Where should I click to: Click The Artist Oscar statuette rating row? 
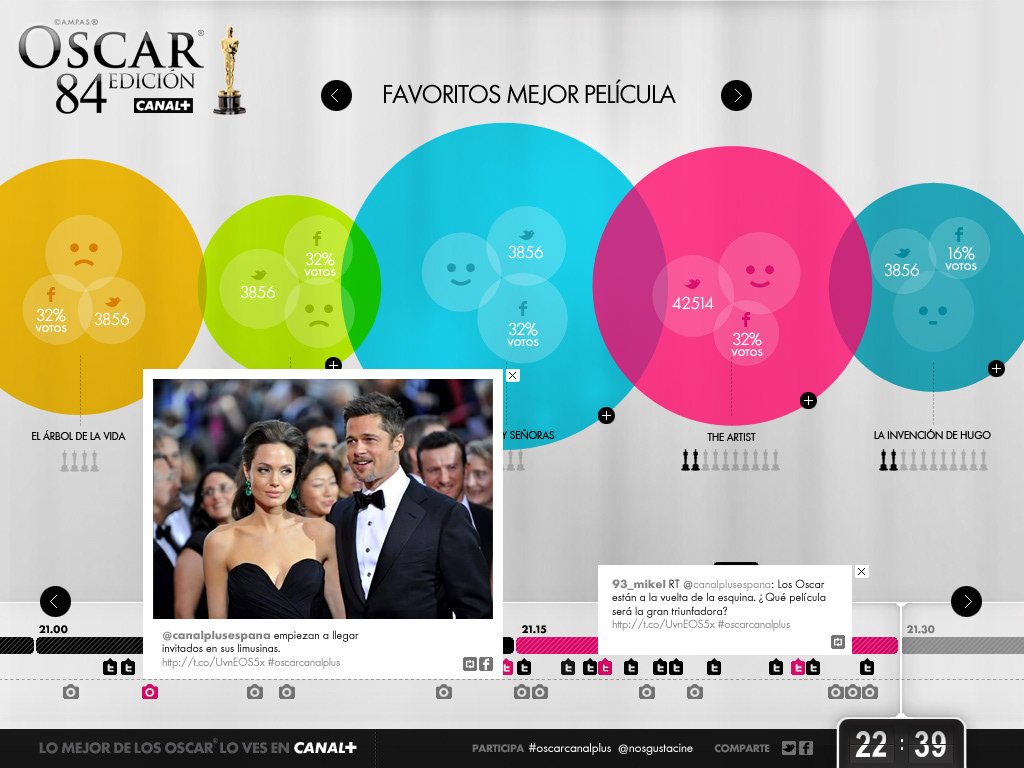(731, 460)
